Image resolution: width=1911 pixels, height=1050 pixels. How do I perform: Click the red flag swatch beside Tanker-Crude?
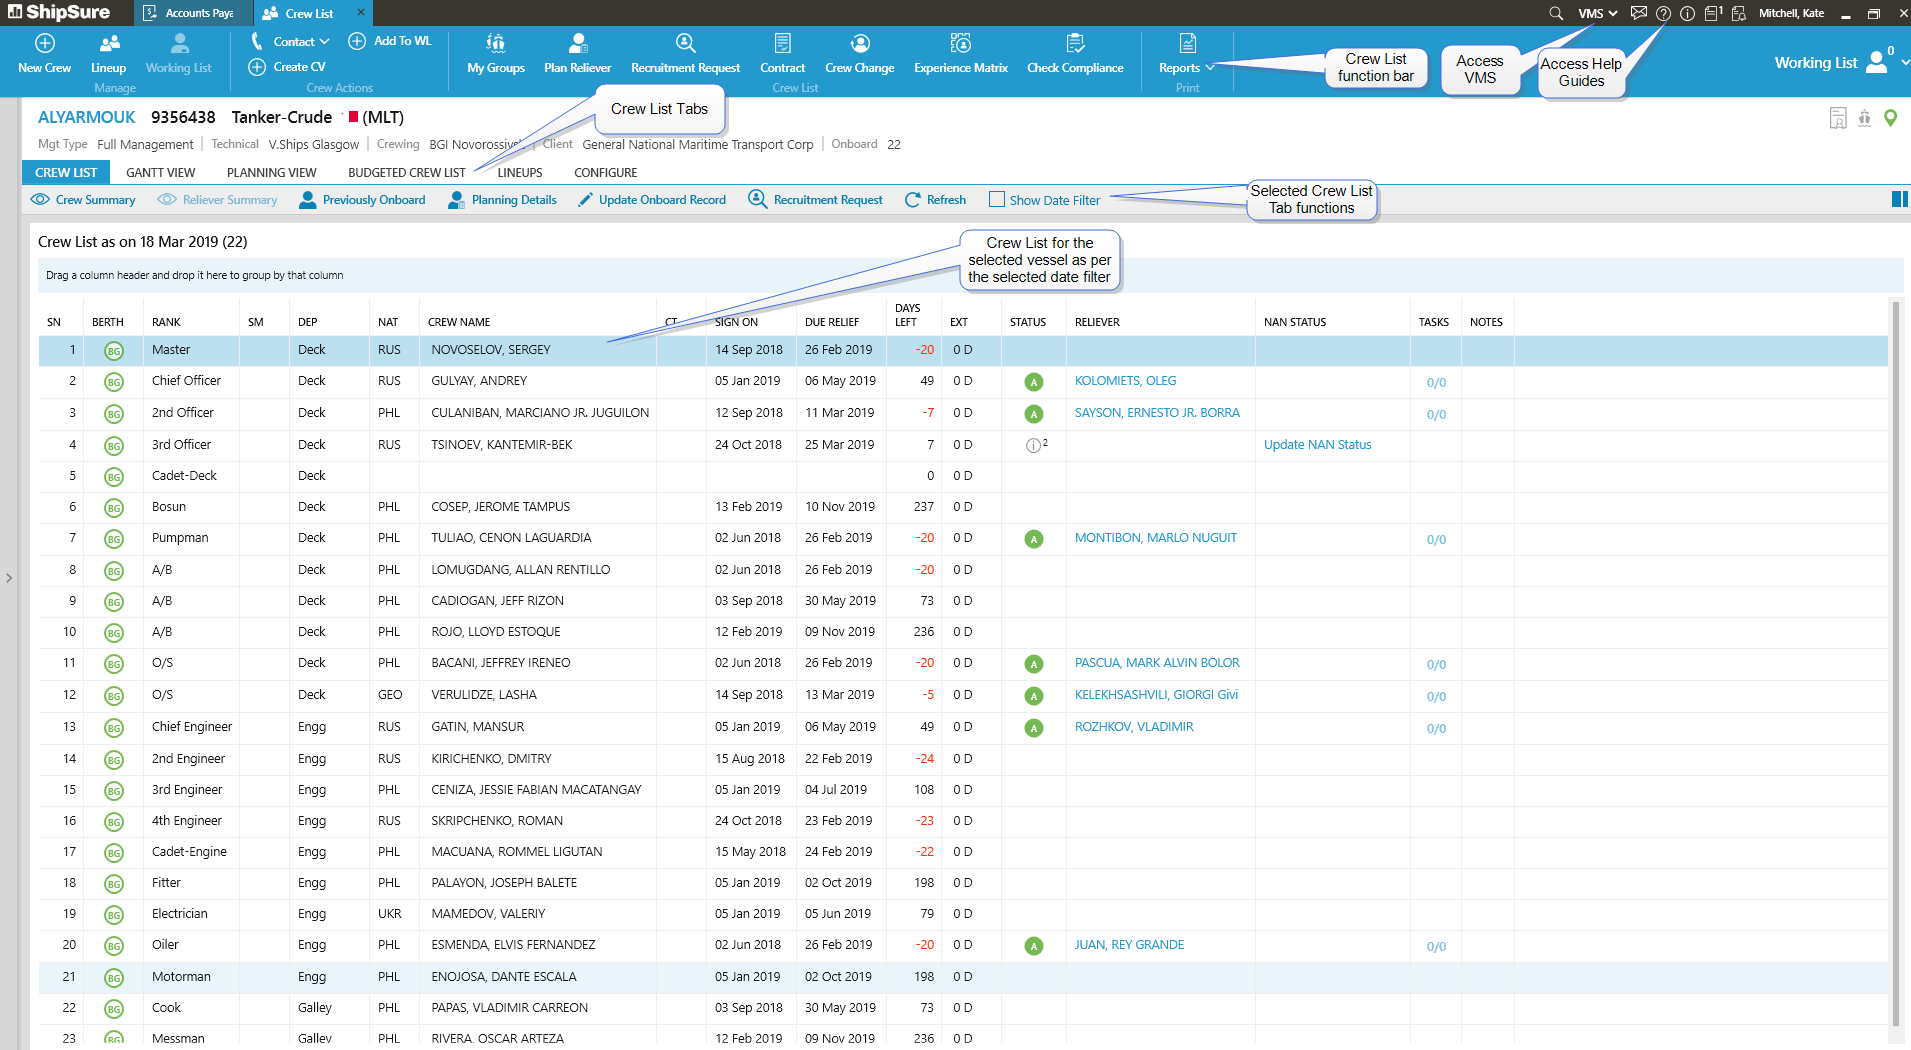pos(353,117)
